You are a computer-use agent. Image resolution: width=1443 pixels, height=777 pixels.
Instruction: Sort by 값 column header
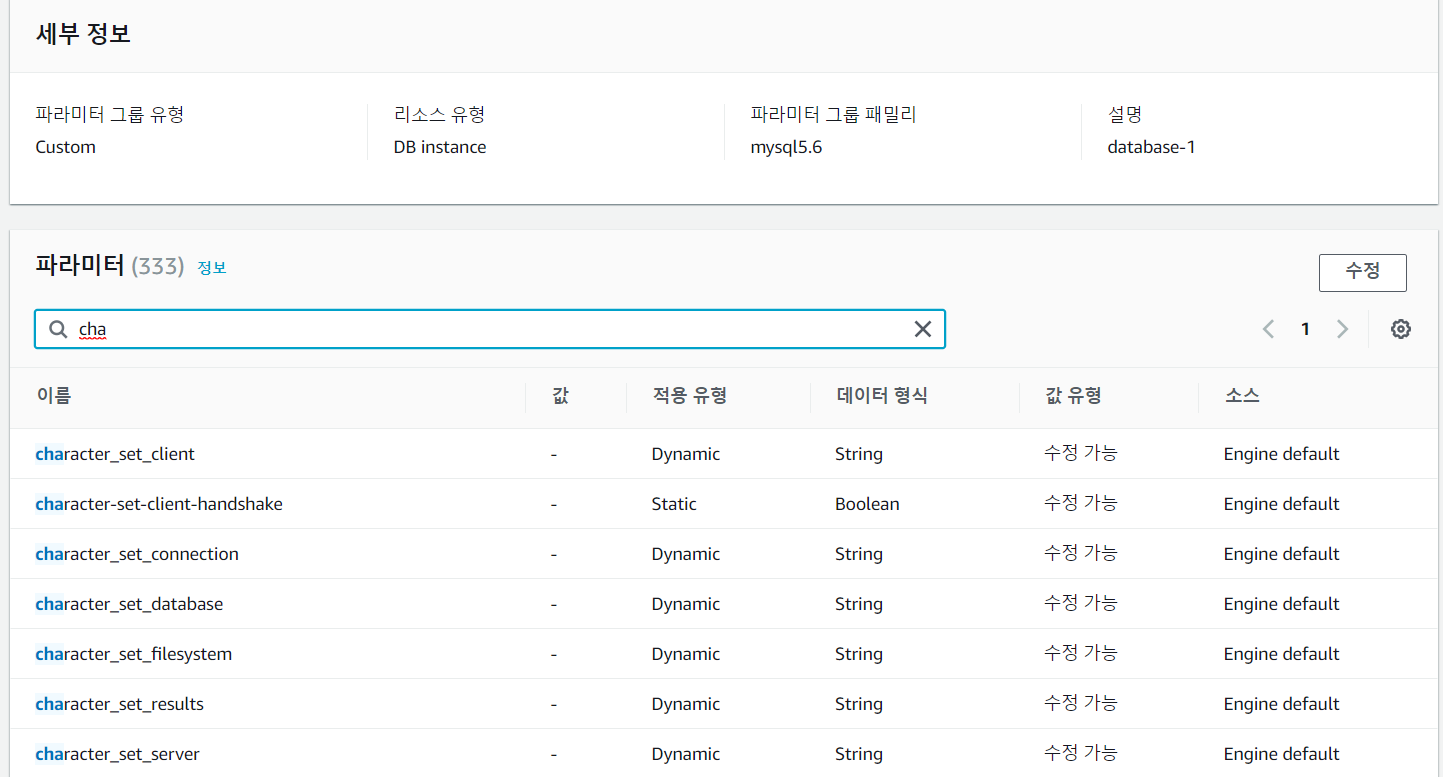pyautogui.click(x=560, y=396)
